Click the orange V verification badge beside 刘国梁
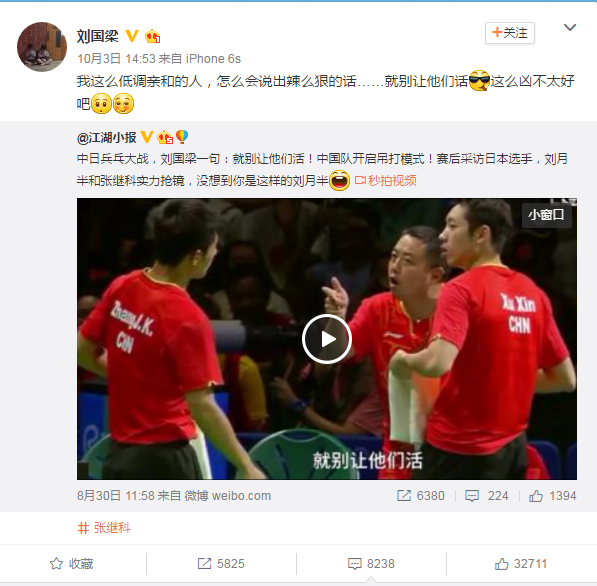 point(132,36)
